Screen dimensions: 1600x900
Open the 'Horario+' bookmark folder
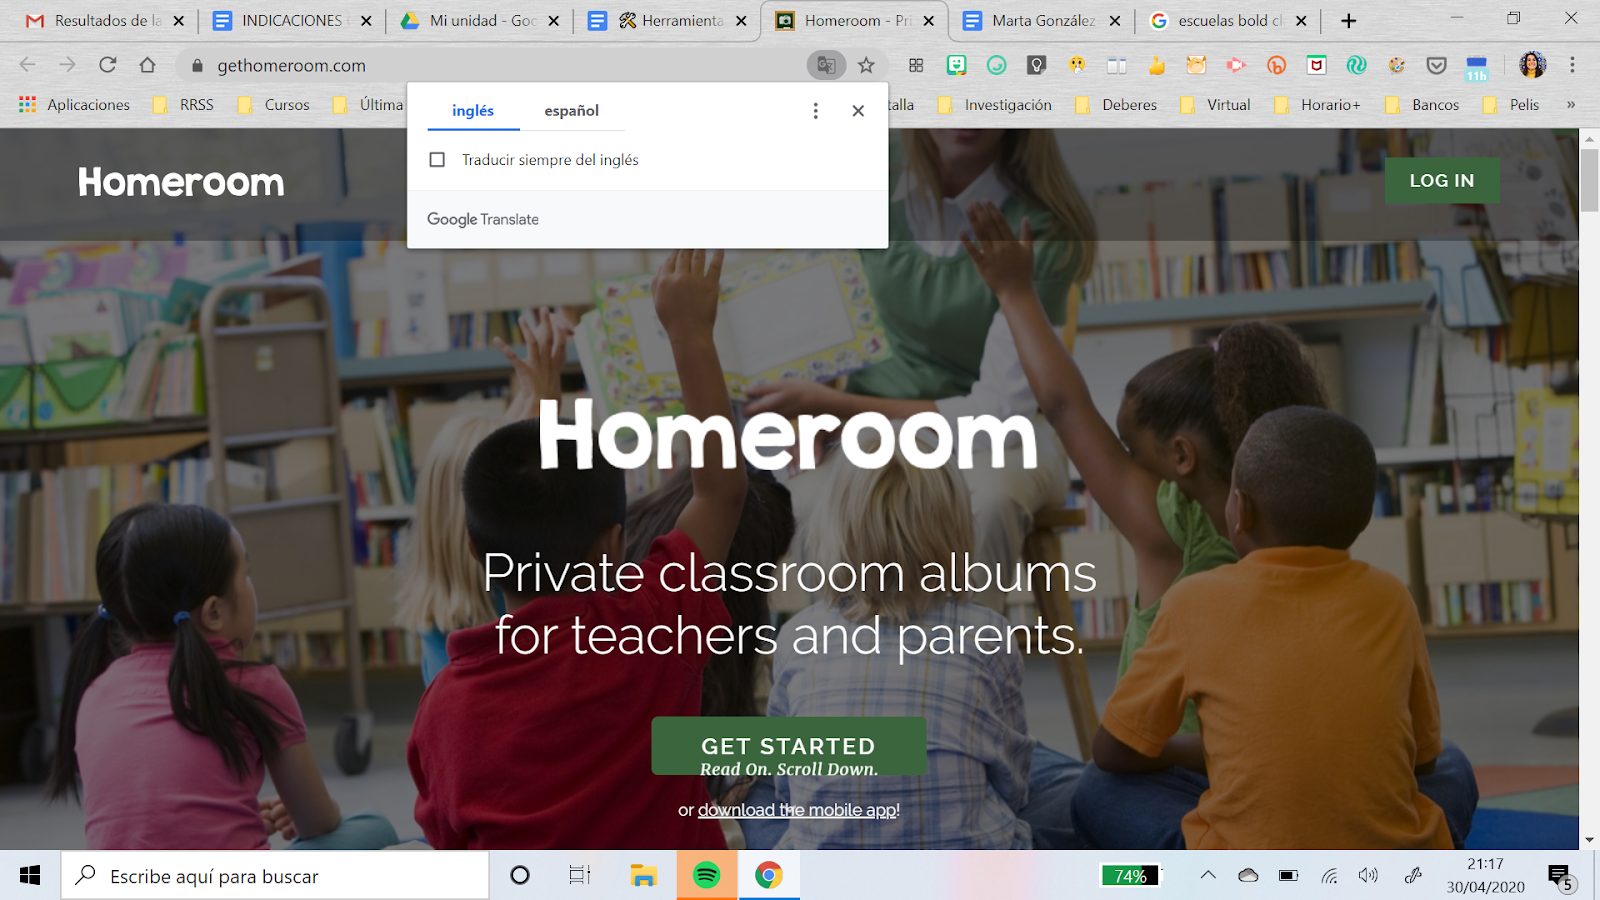click(x=1318, y=104)
